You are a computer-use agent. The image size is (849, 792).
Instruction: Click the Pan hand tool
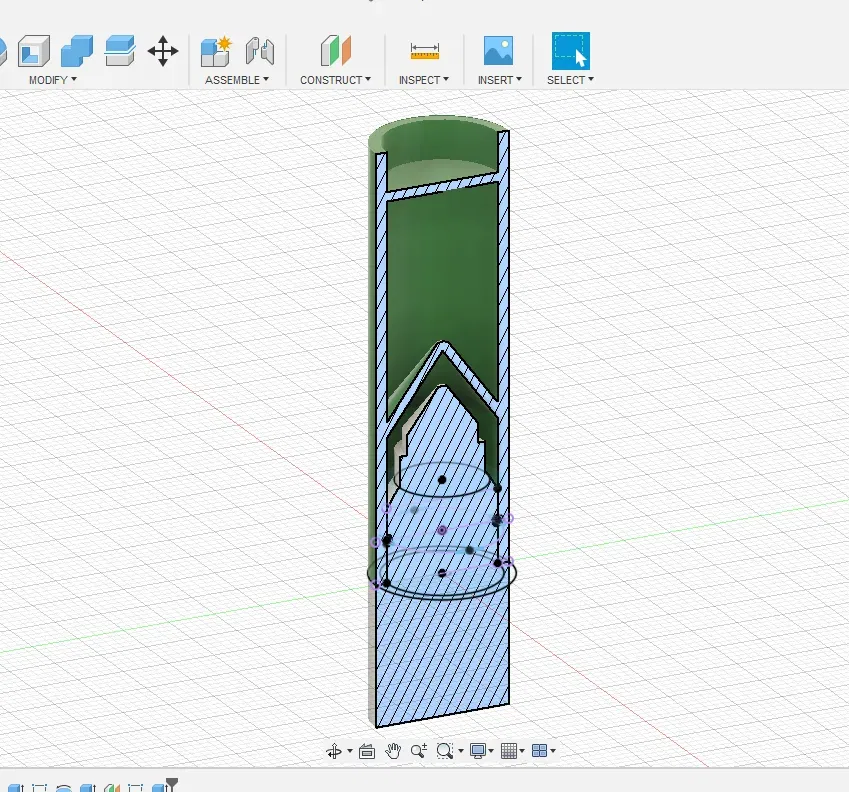[394, 751]
